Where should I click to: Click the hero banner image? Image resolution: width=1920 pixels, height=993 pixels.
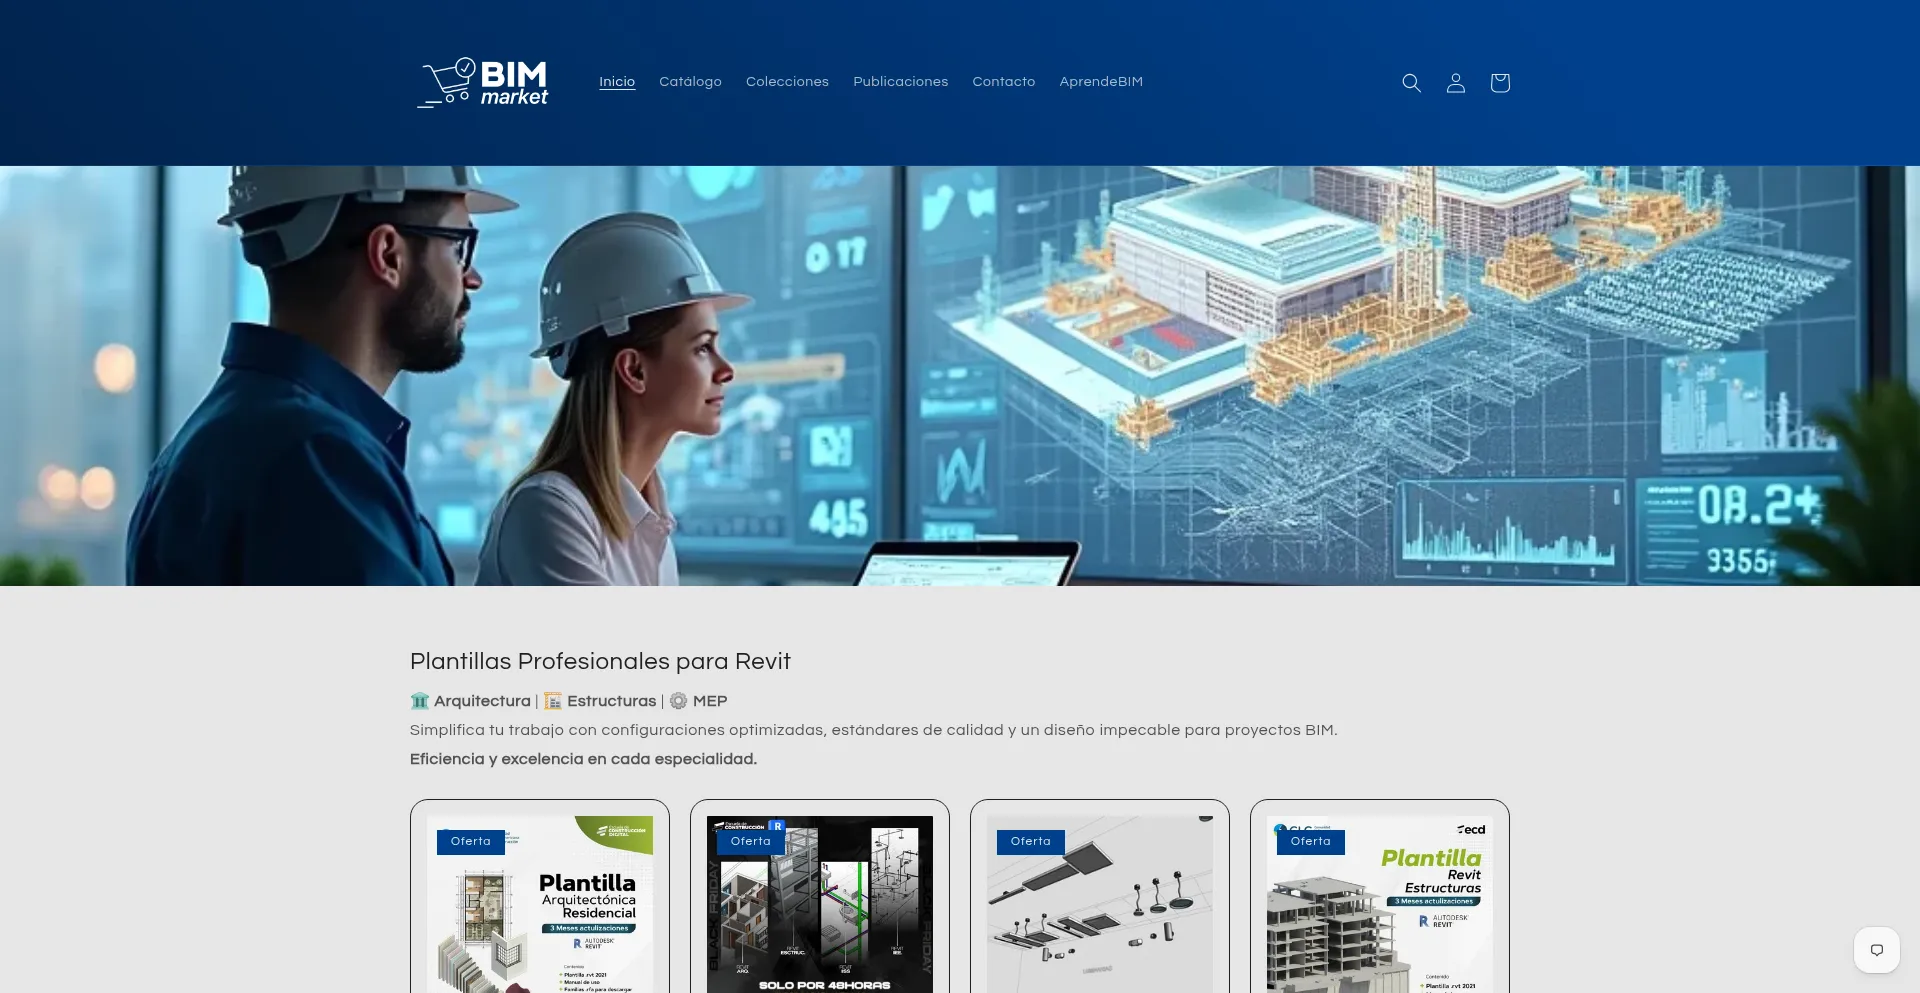tap(960, 376)
